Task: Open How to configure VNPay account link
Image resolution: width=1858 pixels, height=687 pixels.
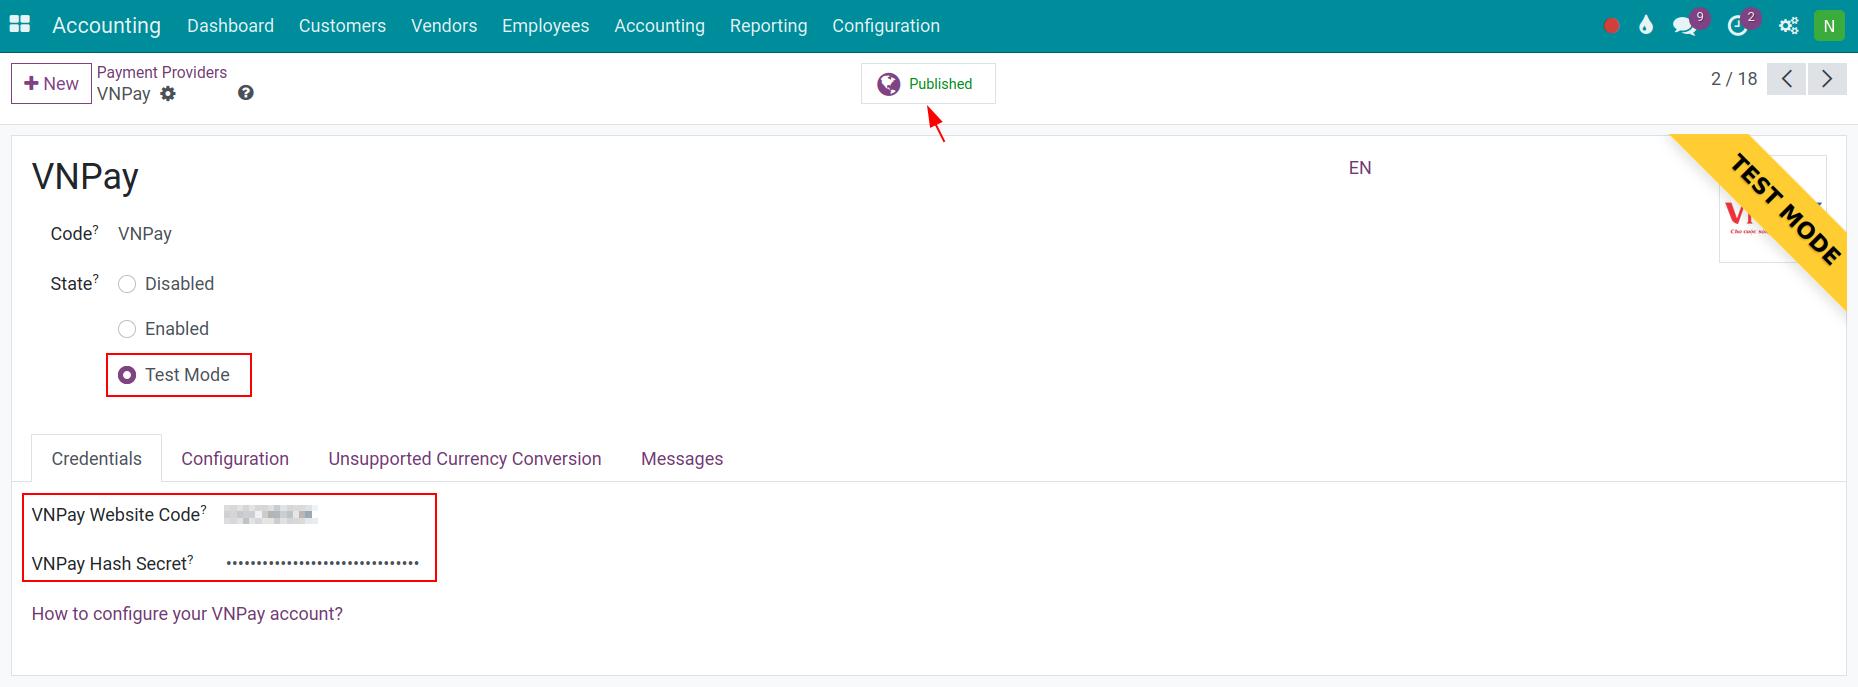Action: [x=187, y=614]
